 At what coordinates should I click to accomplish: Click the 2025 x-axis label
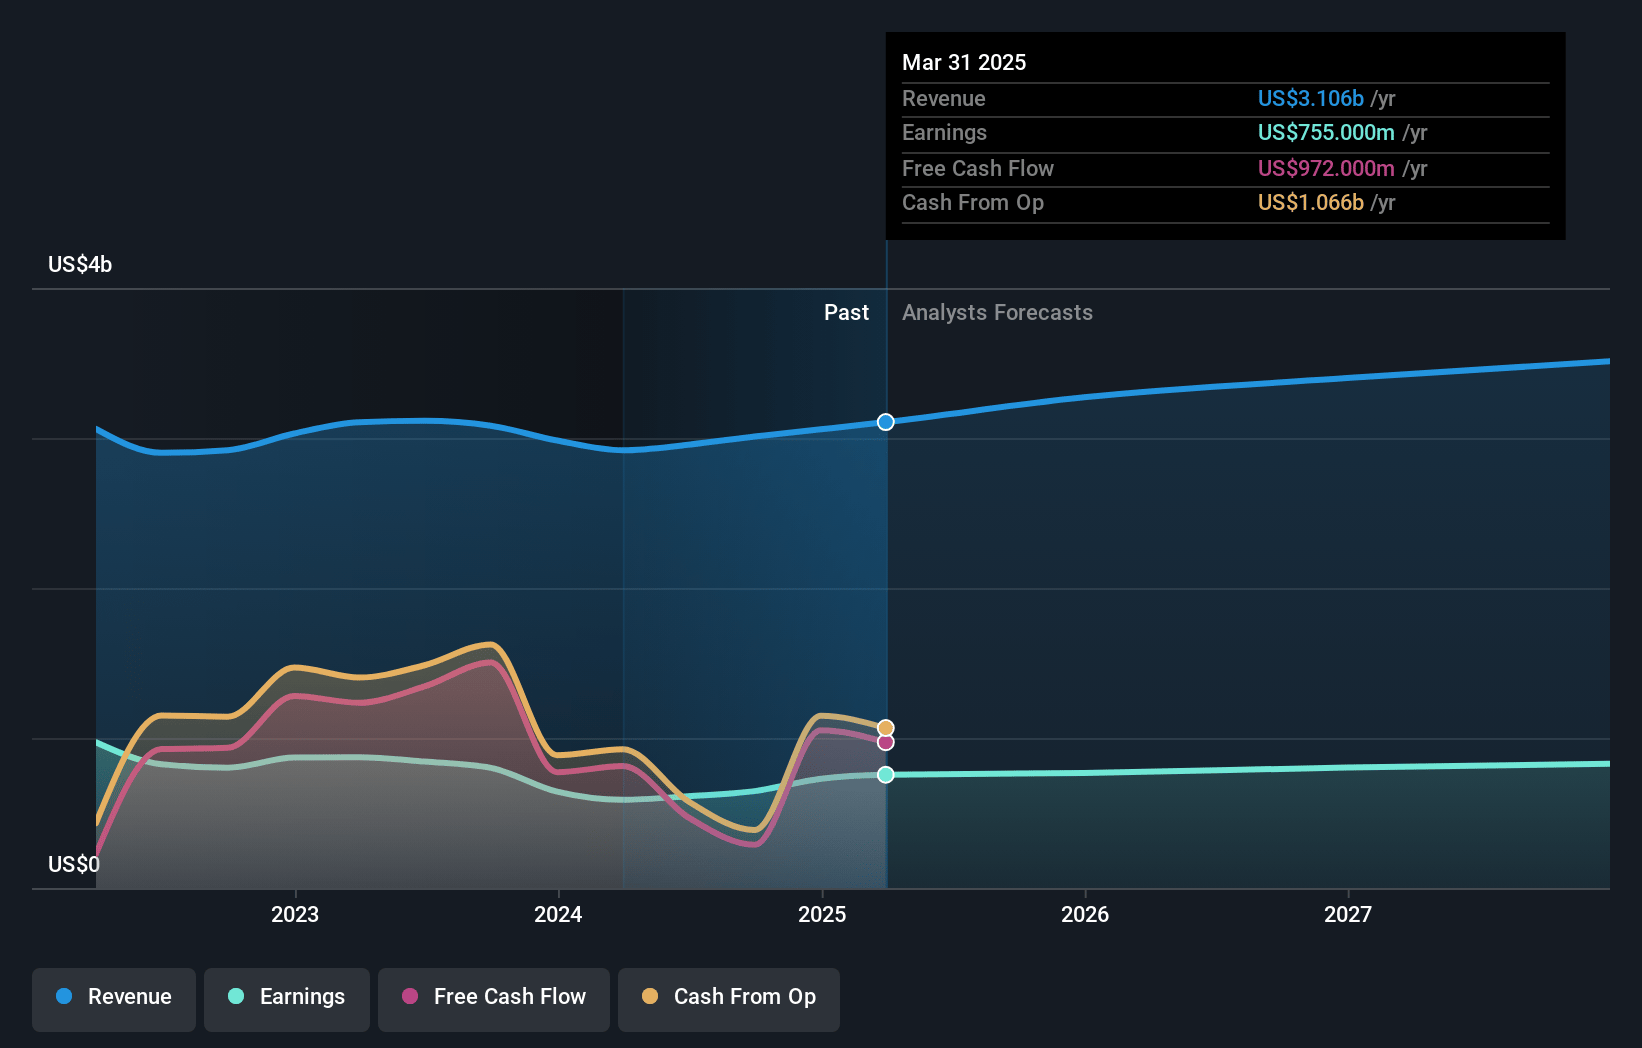[x=822, y=914]
